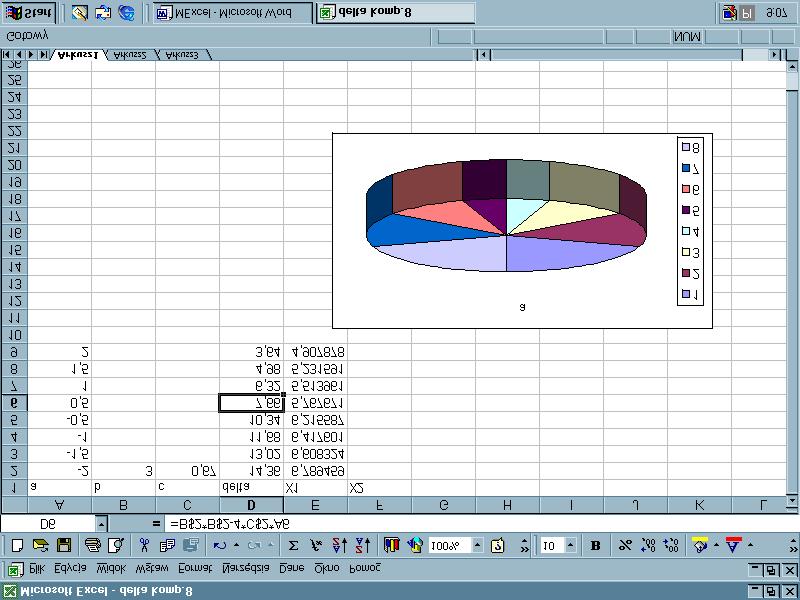This screenshot has width=800, height=600.
Task: Click the Decrease Decimal icon
Action: click(x=671, y=545)
